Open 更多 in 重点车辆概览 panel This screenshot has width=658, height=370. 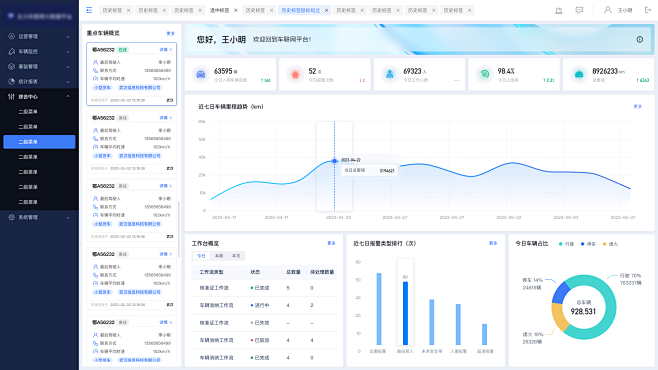170,33
